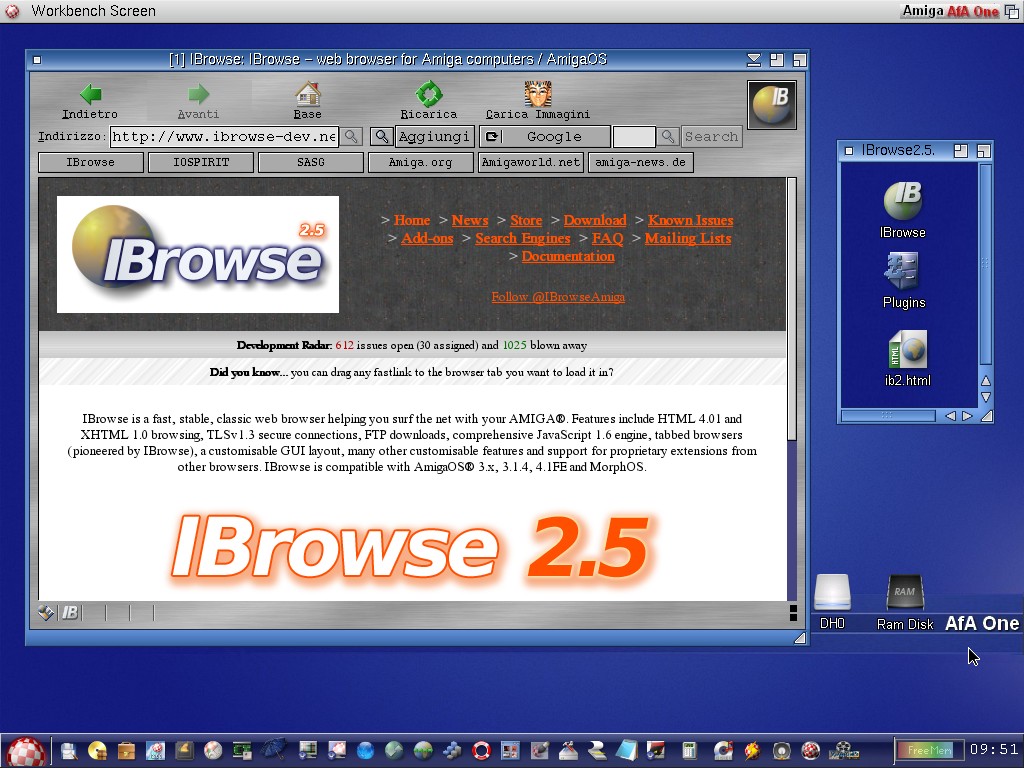1024x768 pixels.
Task: Click the Aggiungi button
Action: (434, 137)
